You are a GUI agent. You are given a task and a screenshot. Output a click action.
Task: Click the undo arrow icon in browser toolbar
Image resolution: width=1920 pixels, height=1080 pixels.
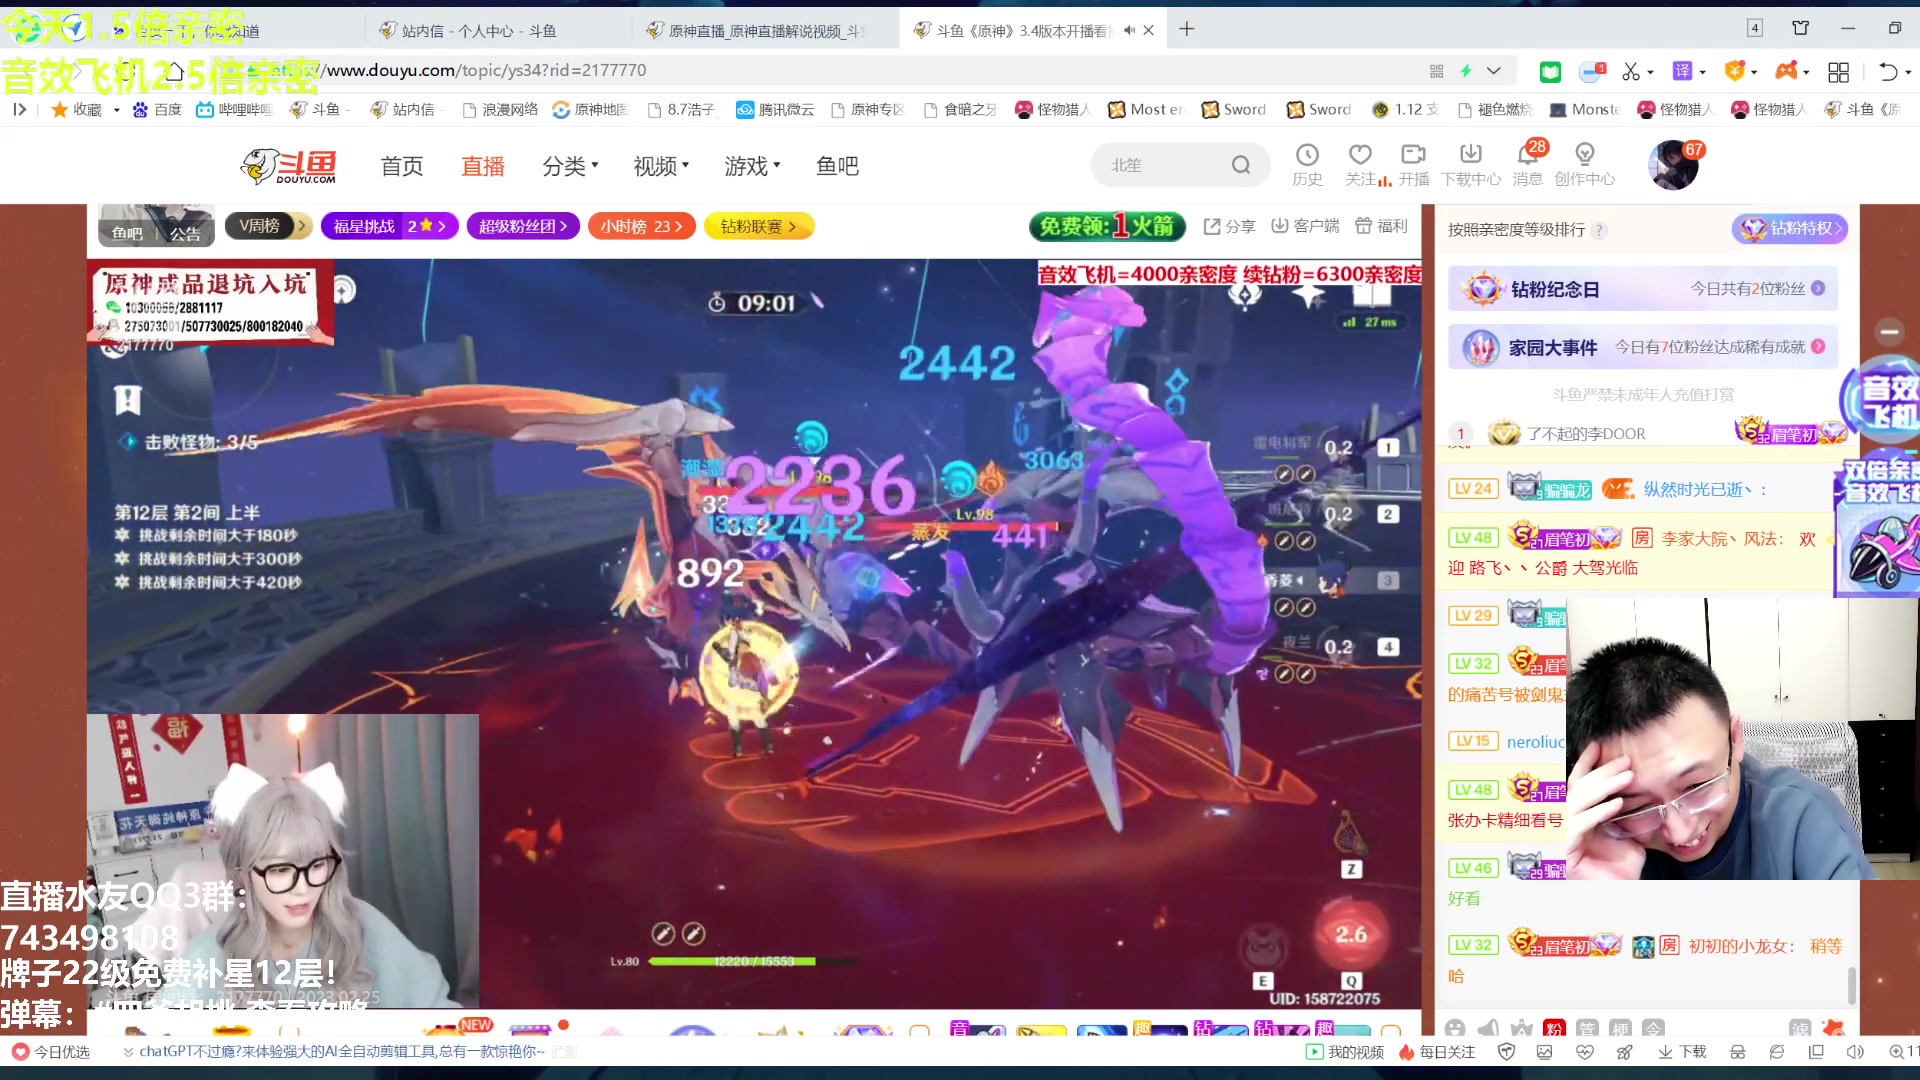tap(1888, 72)
